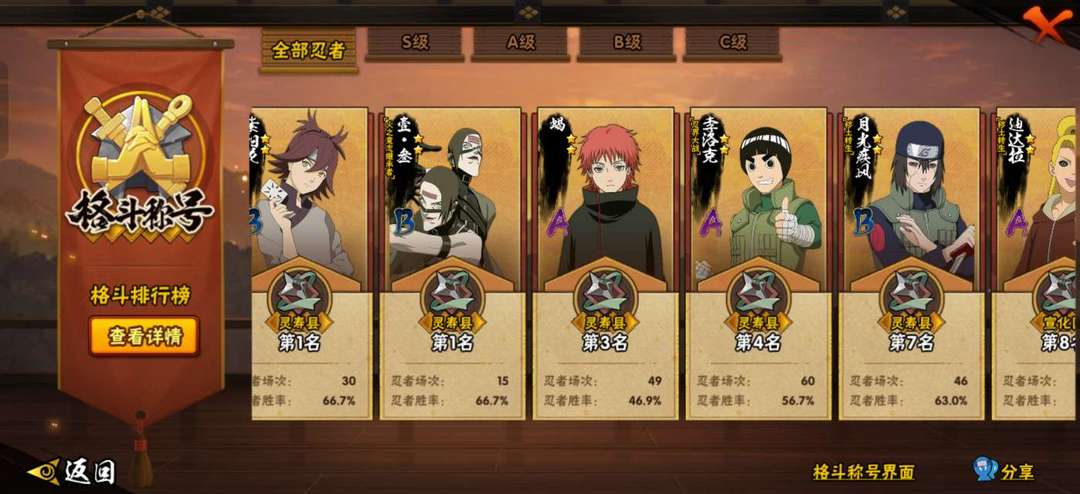
Task: Switch to the B级 tab
Action: [x=627, y=43]
